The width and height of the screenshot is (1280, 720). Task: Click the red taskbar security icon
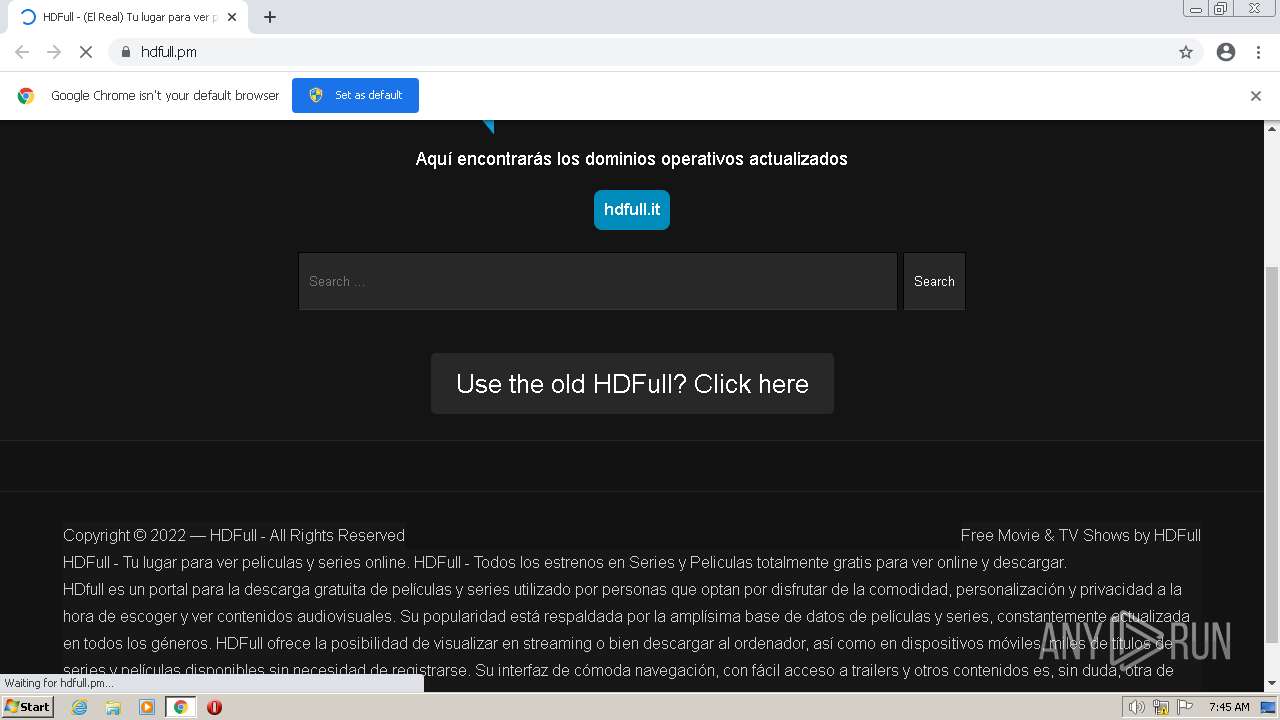214,707
